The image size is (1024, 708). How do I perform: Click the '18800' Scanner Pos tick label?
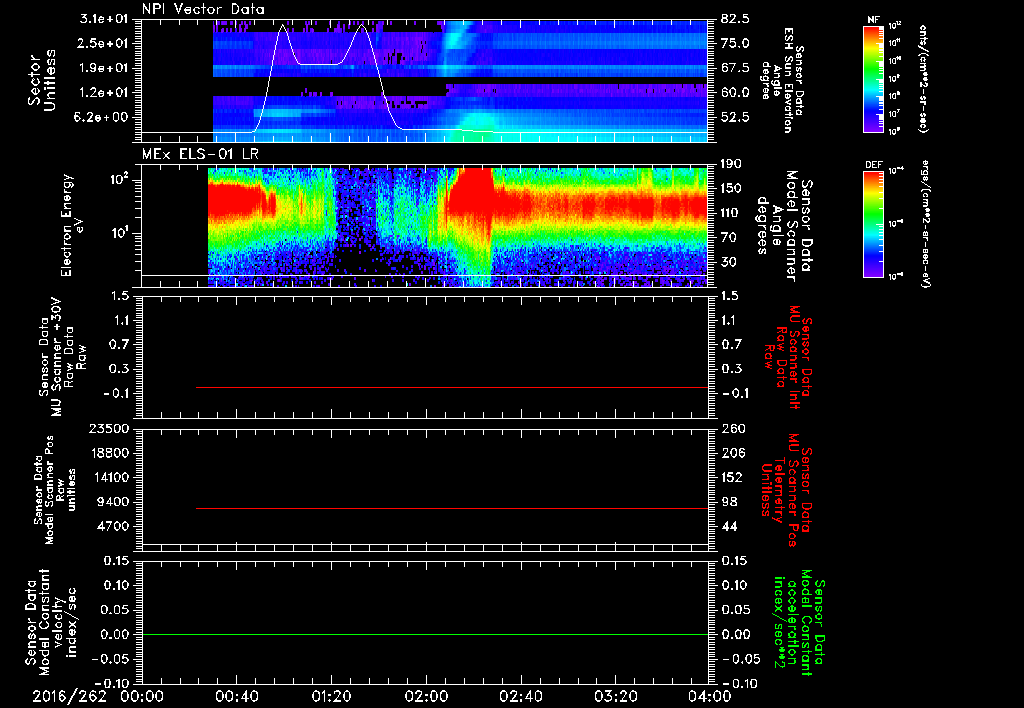tap(109, 453)
